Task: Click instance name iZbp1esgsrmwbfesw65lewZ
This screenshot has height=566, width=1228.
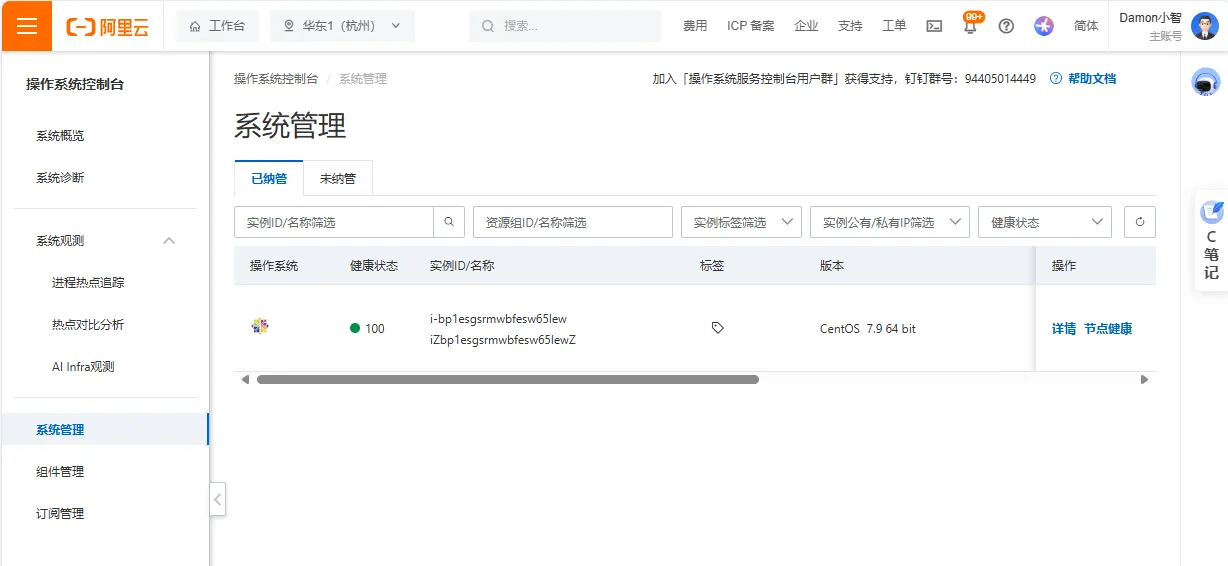Action: point(503,339)
